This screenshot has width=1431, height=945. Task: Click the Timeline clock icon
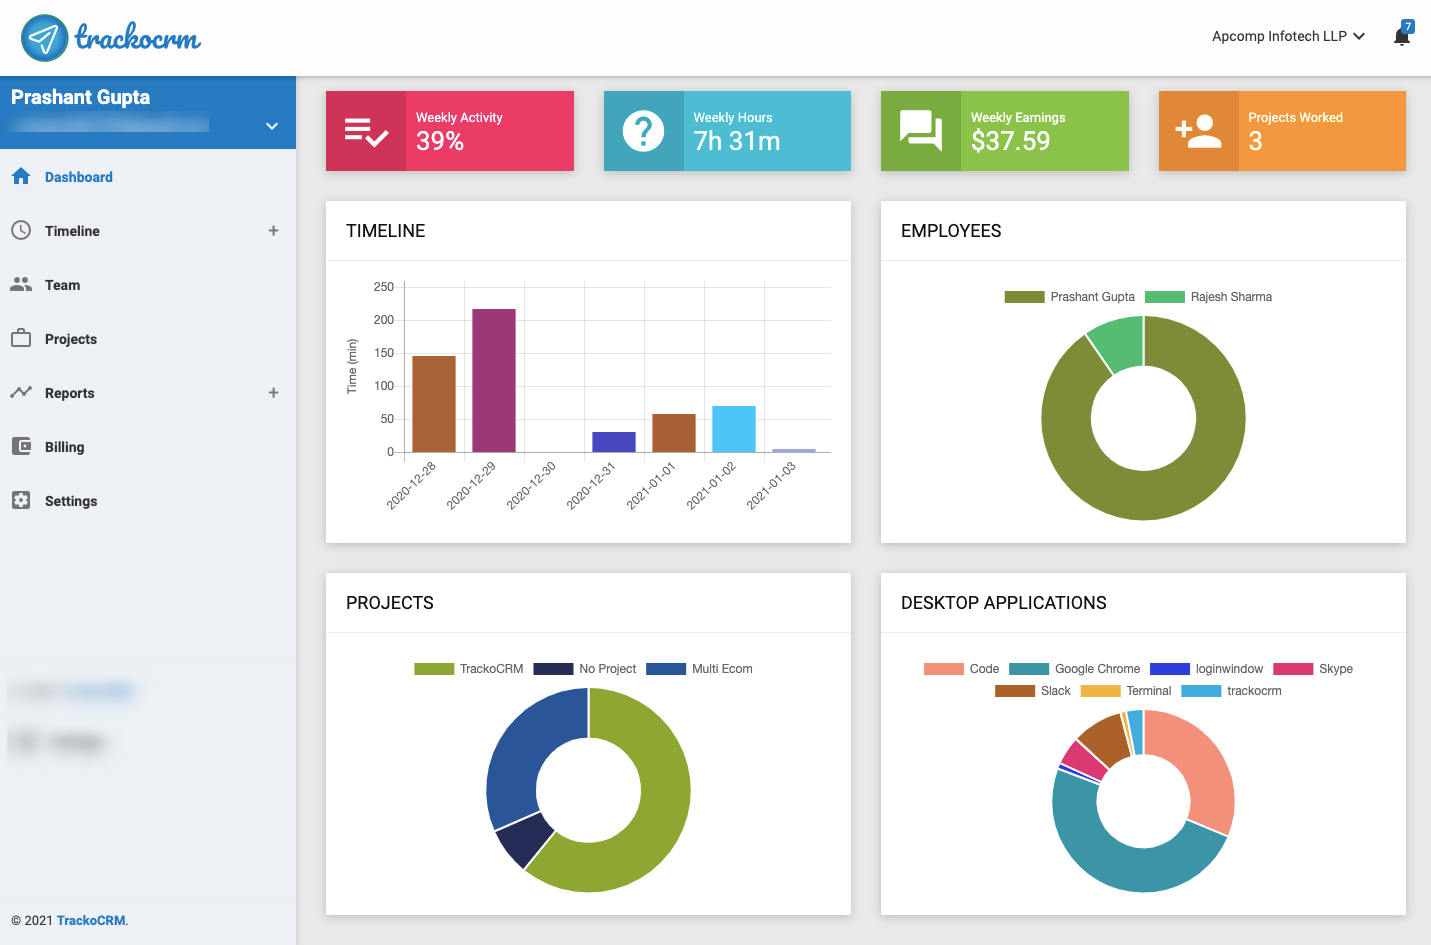(x=21, y=230)
